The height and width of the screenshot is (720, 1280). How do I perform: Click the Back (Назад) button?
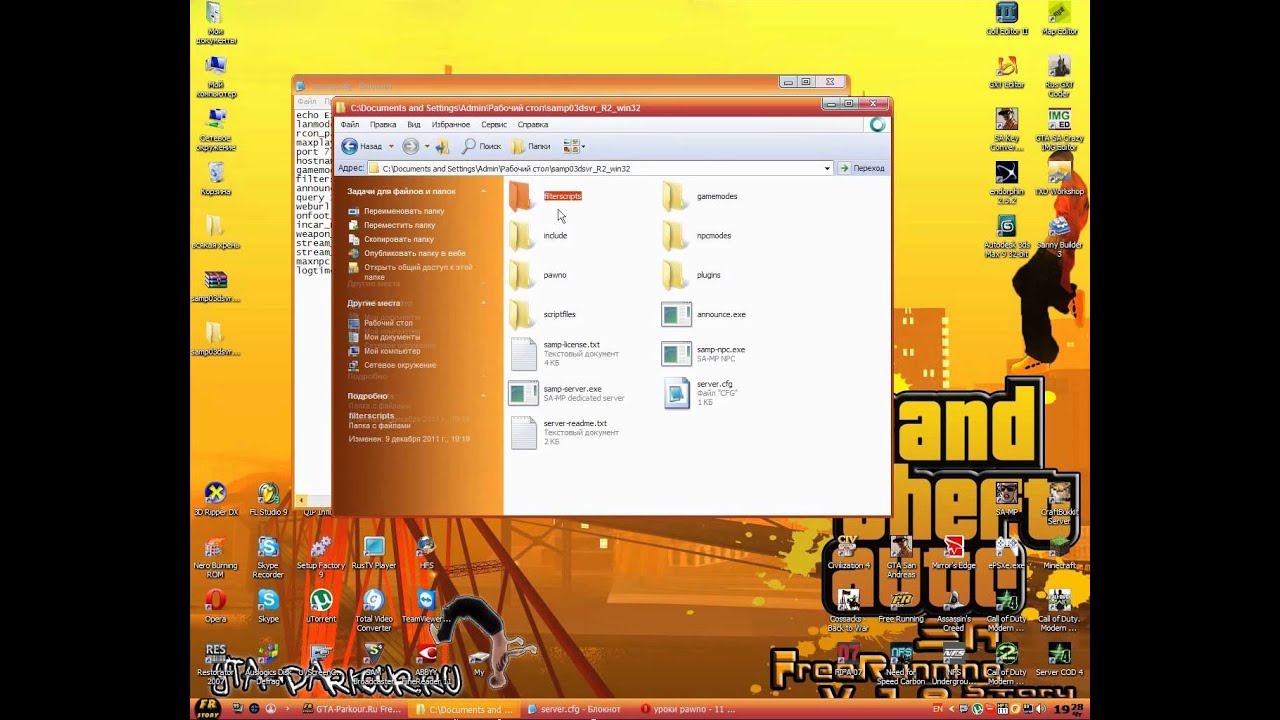pos(361,146)
